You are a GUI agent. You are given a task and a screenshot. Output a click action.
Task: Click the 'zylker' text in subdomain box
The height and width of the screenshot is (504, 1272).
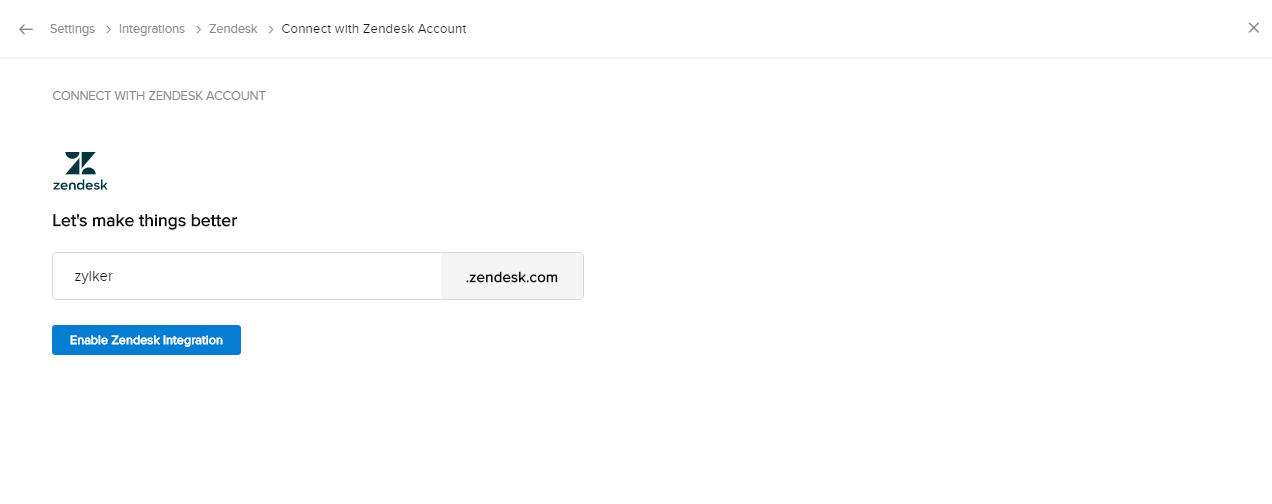pos(93,276)
